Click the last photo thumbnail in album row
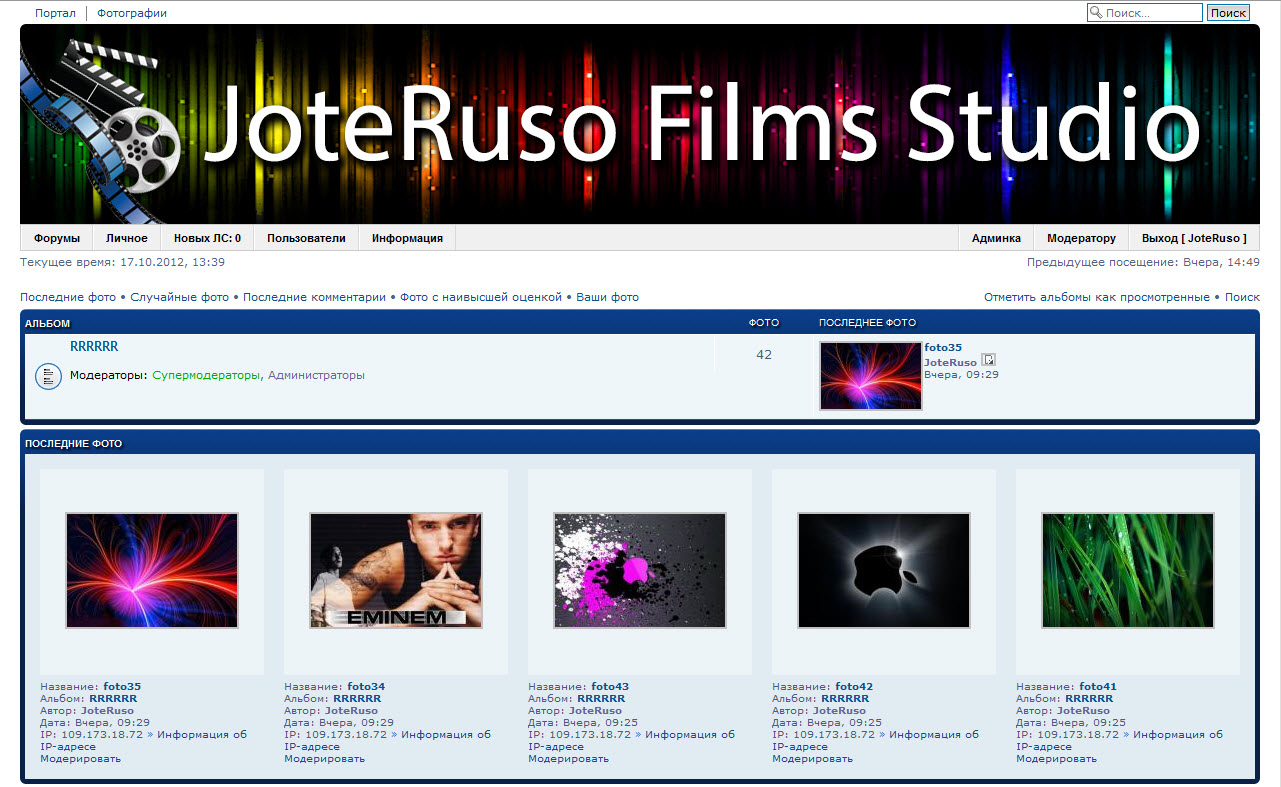Viewport: 1281px width, 787px height. coord(870,376)
